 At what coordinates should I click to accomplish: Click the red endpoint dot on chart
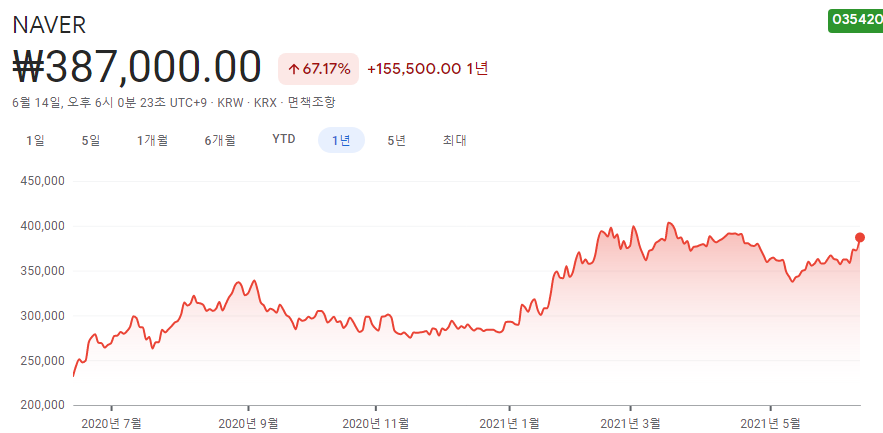860,237
